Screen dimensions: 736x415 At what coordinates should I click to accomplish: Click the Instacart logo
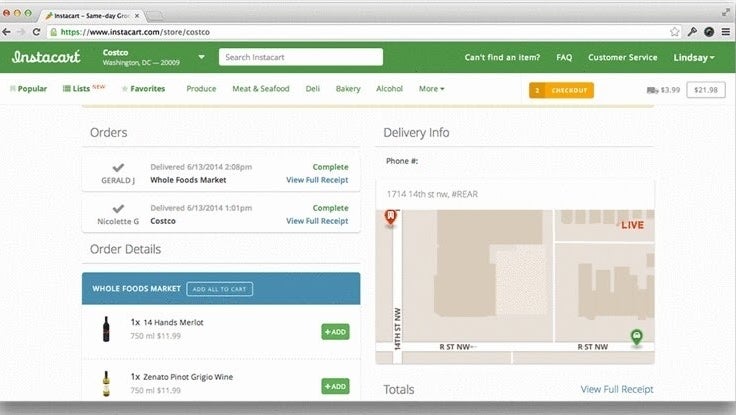coord(46,57)
